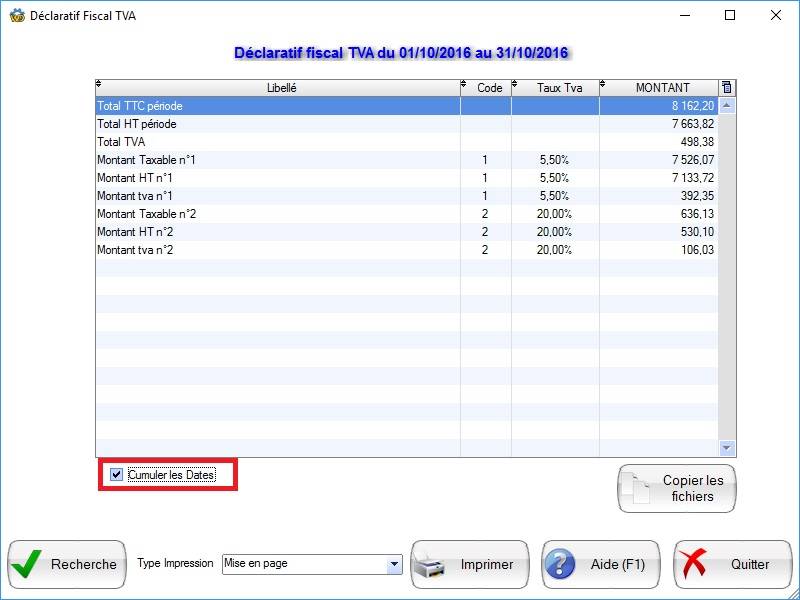Sort by the MONTANT column header

(662, 88)
